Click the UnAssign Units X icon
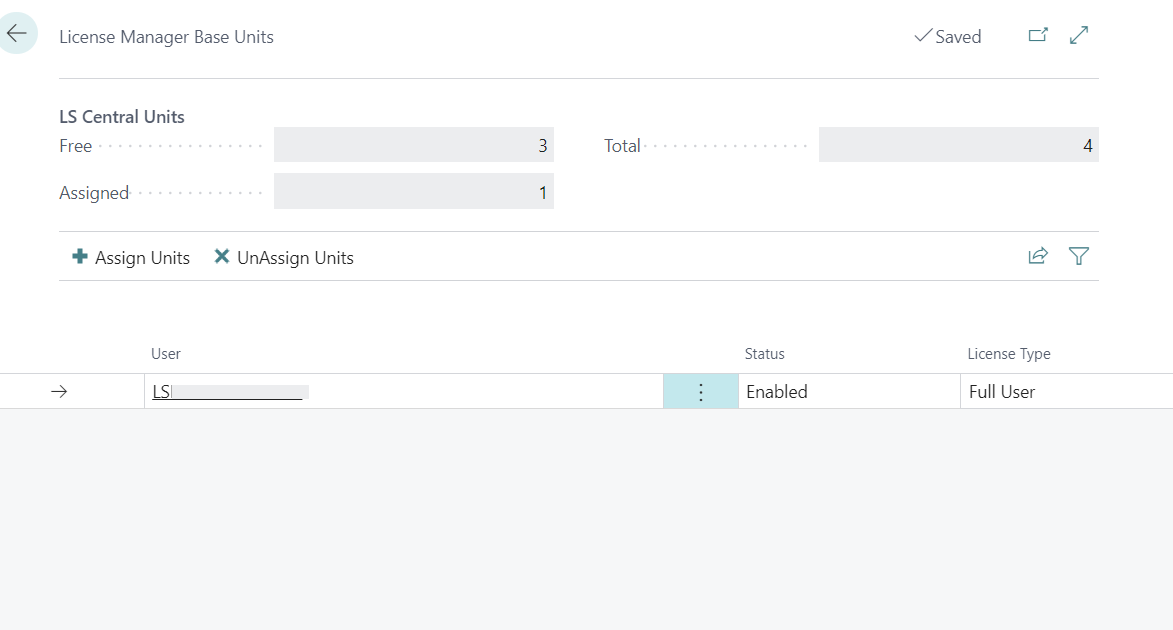 point(222,257)
